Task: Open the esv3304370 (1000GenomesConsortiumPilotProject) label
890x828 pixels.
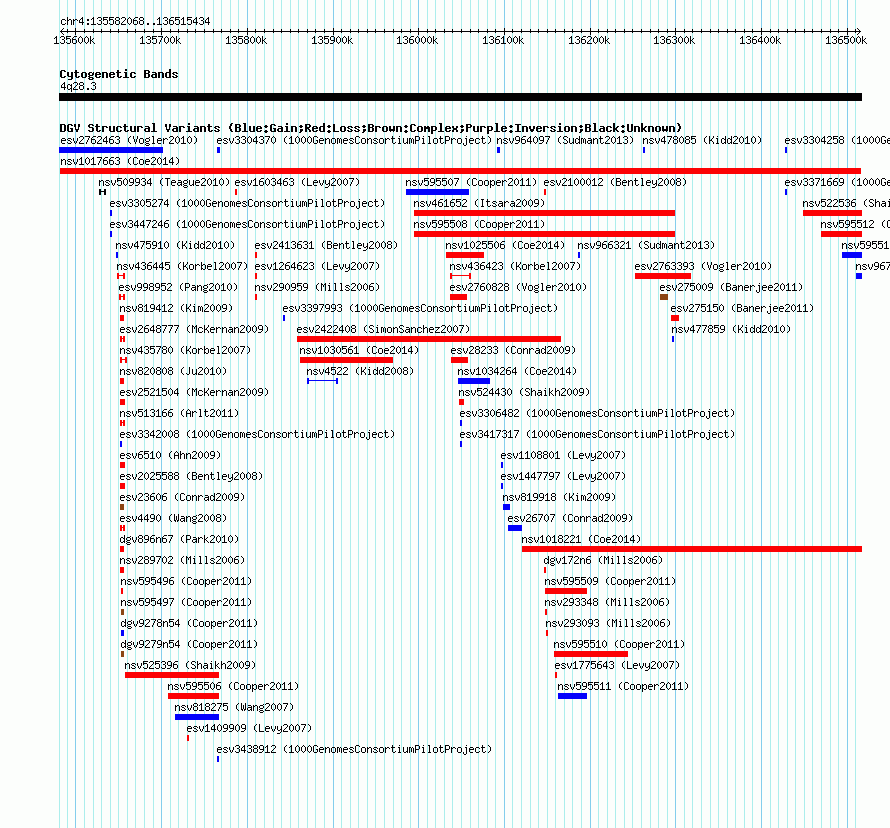Action: [x=354, y=140]
